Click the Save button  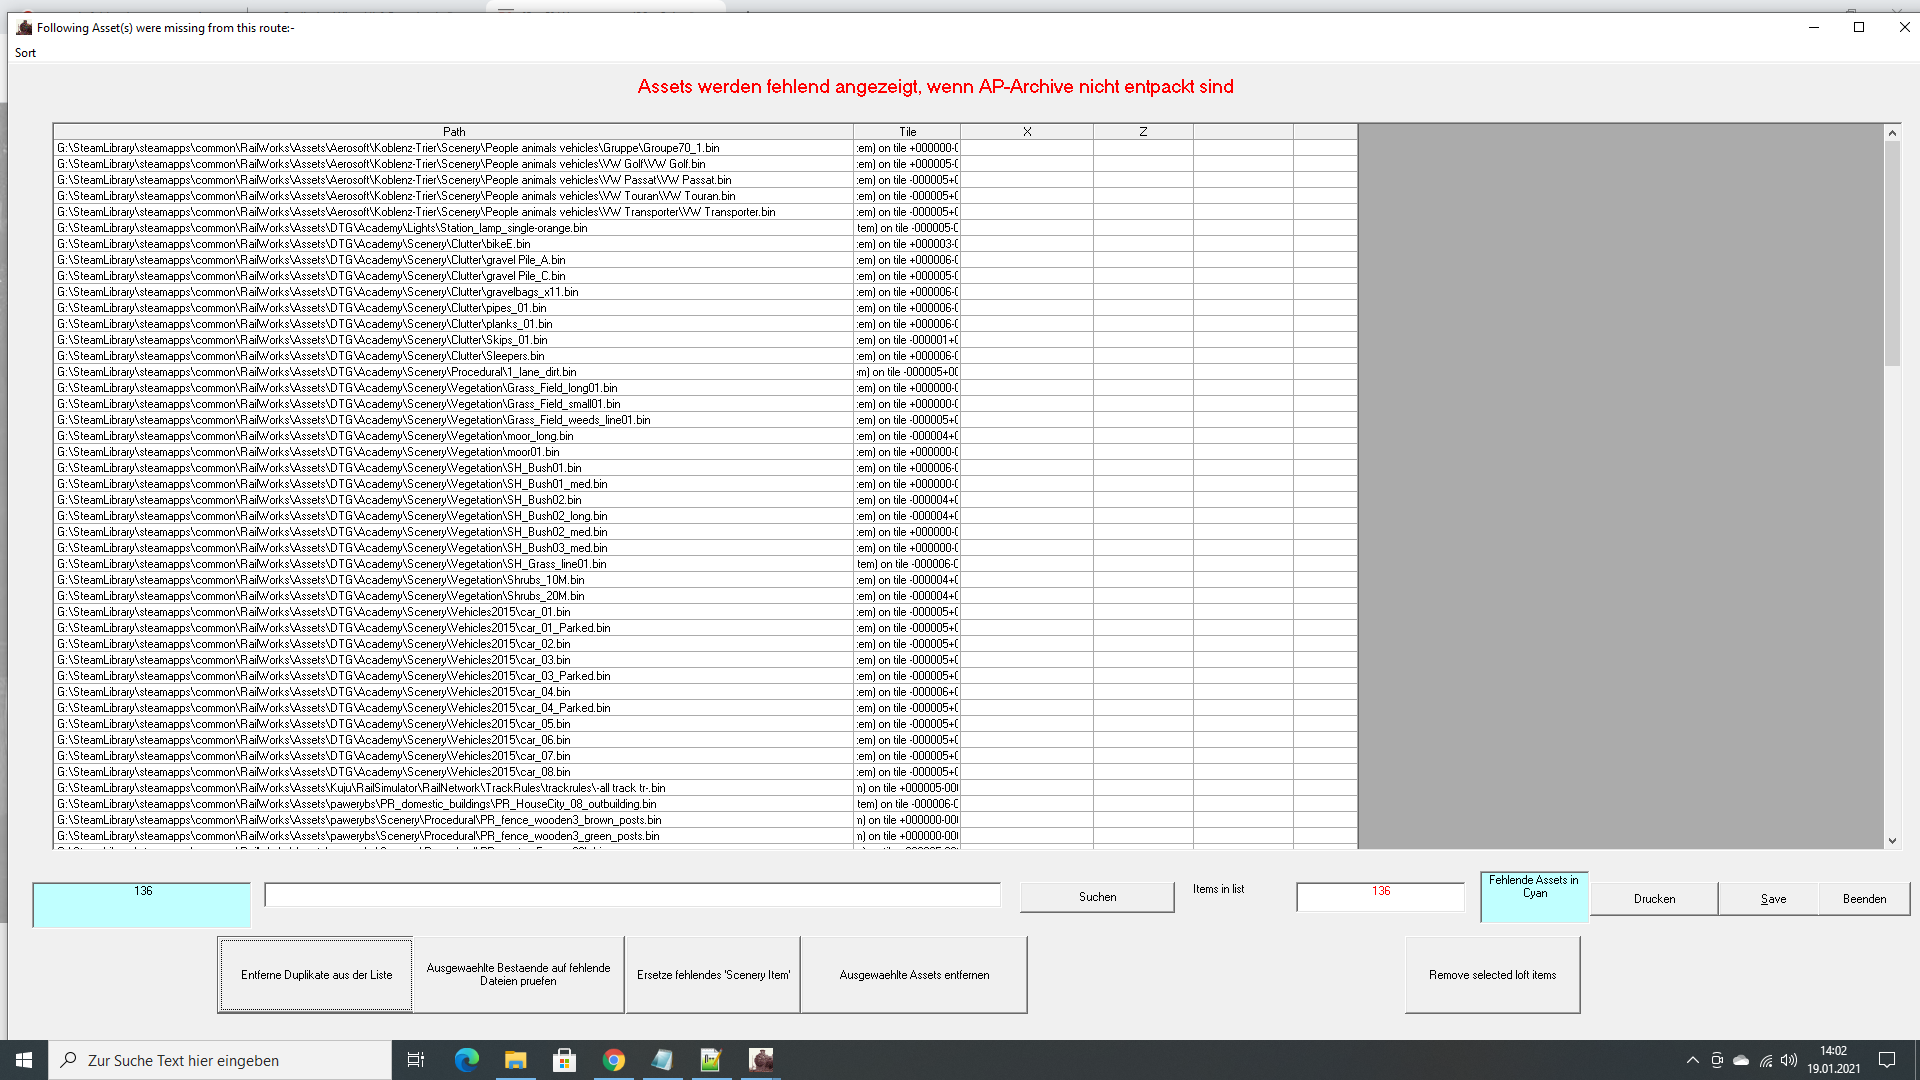[x=1773, y=899]
